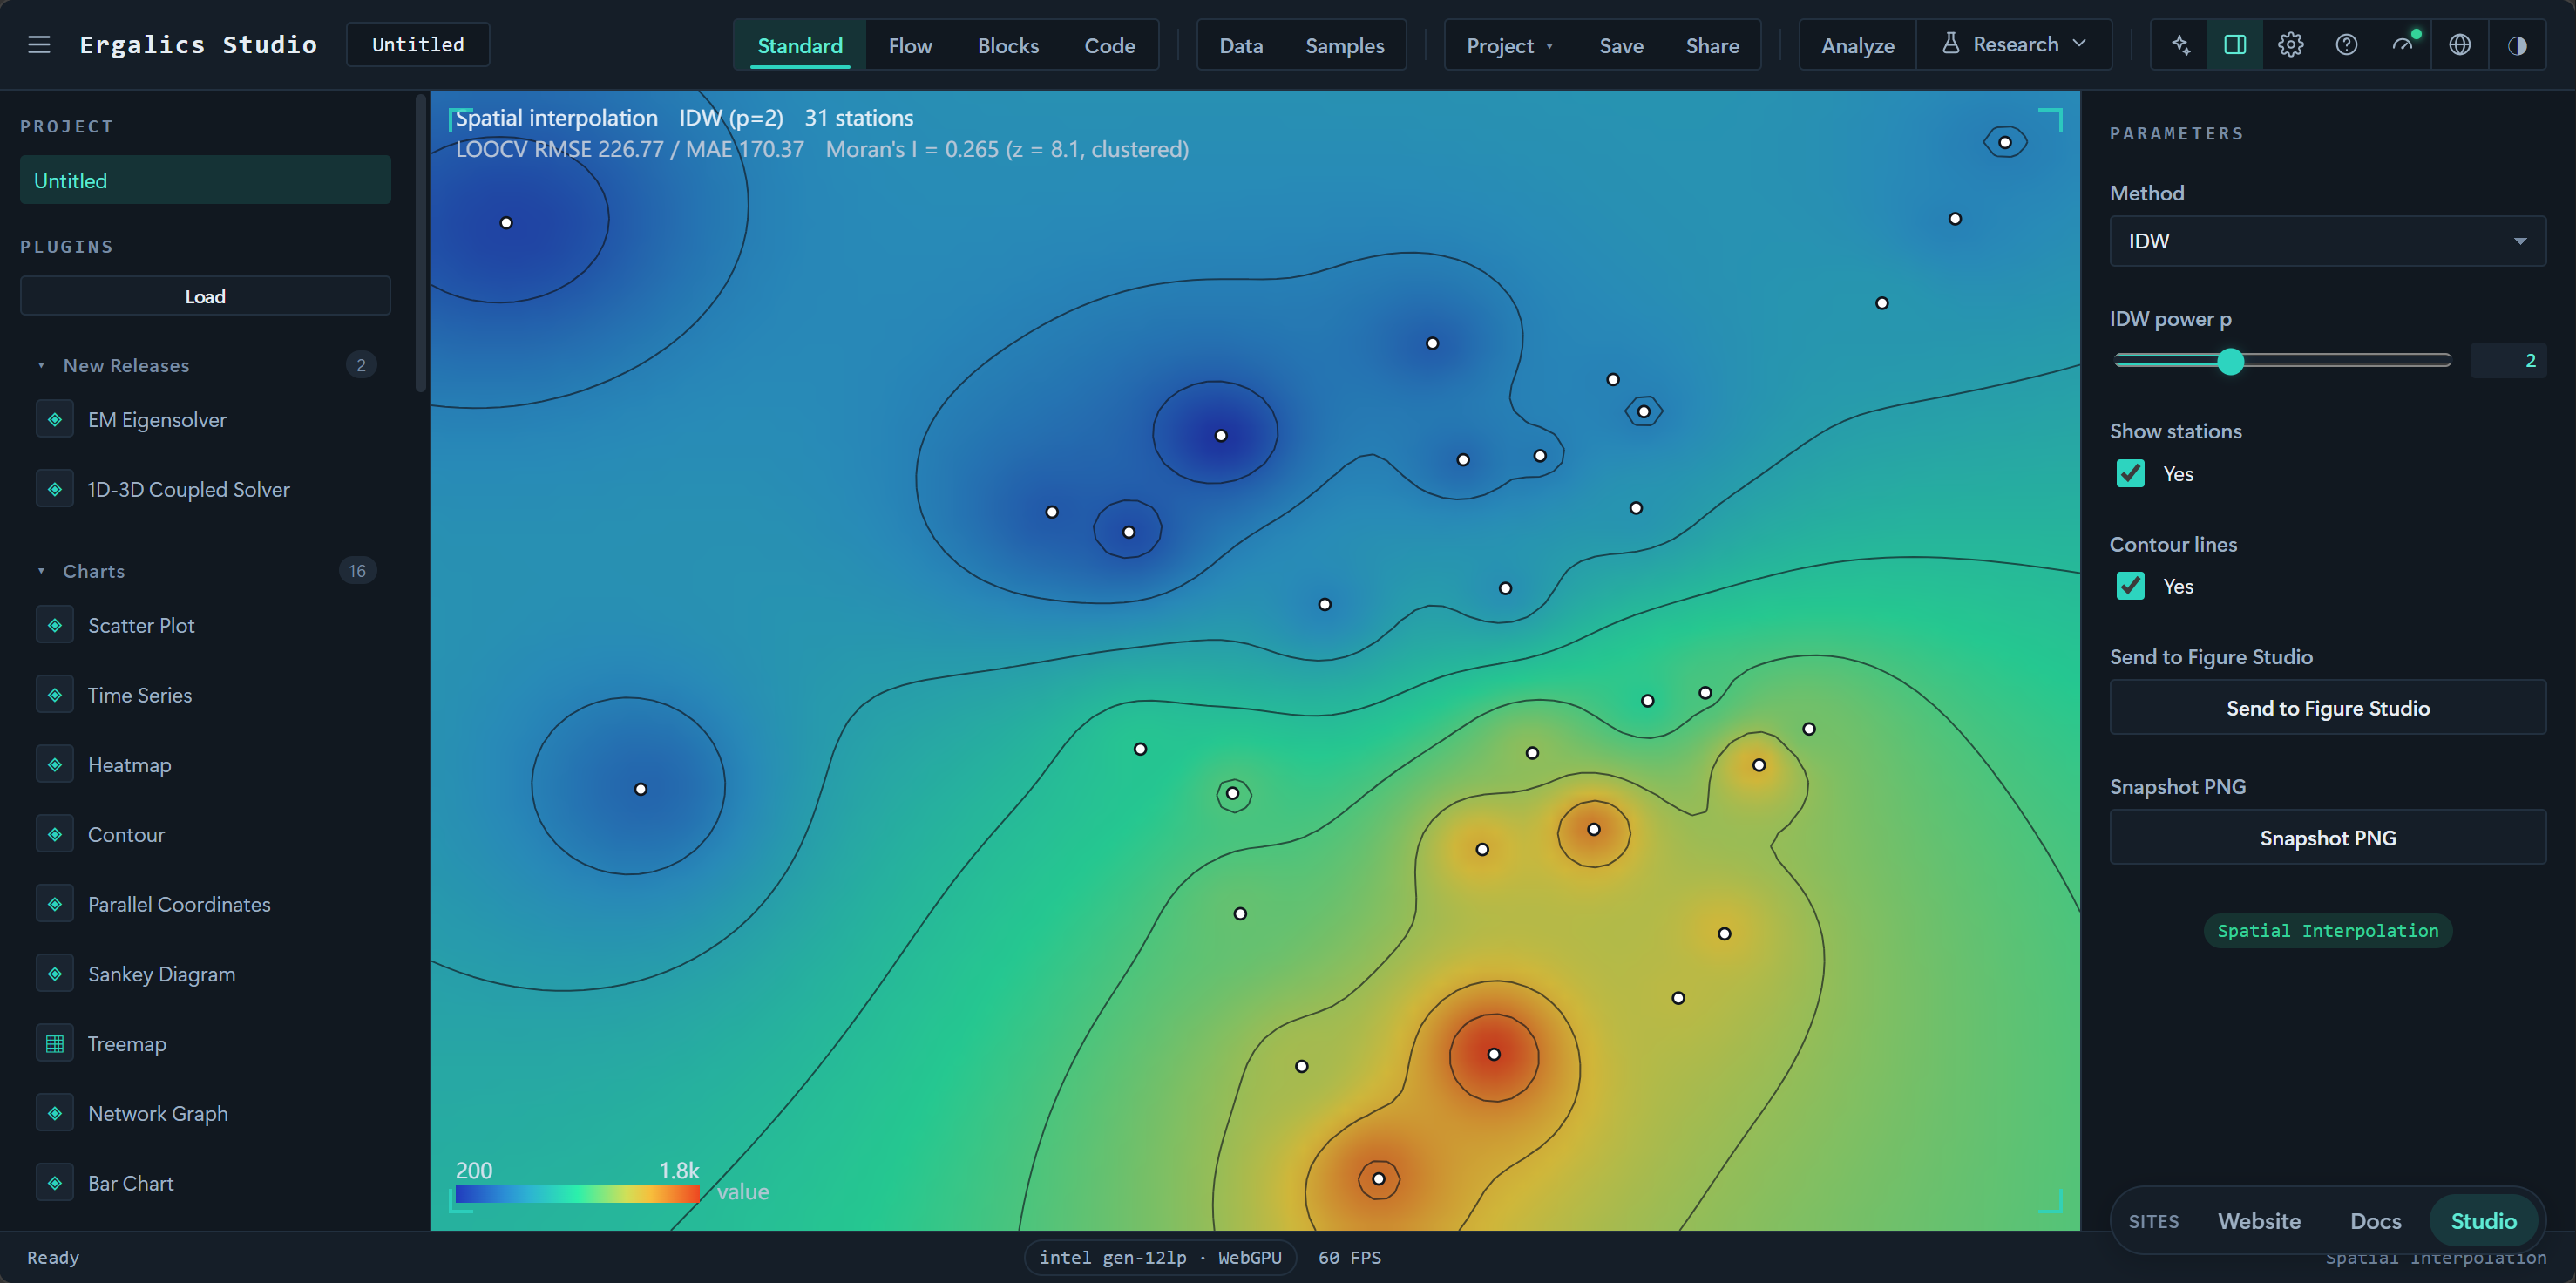This screenshot has height=1283, width=2576.
Task: Toggle the side panel layout icon
Action: [2235, 45]
